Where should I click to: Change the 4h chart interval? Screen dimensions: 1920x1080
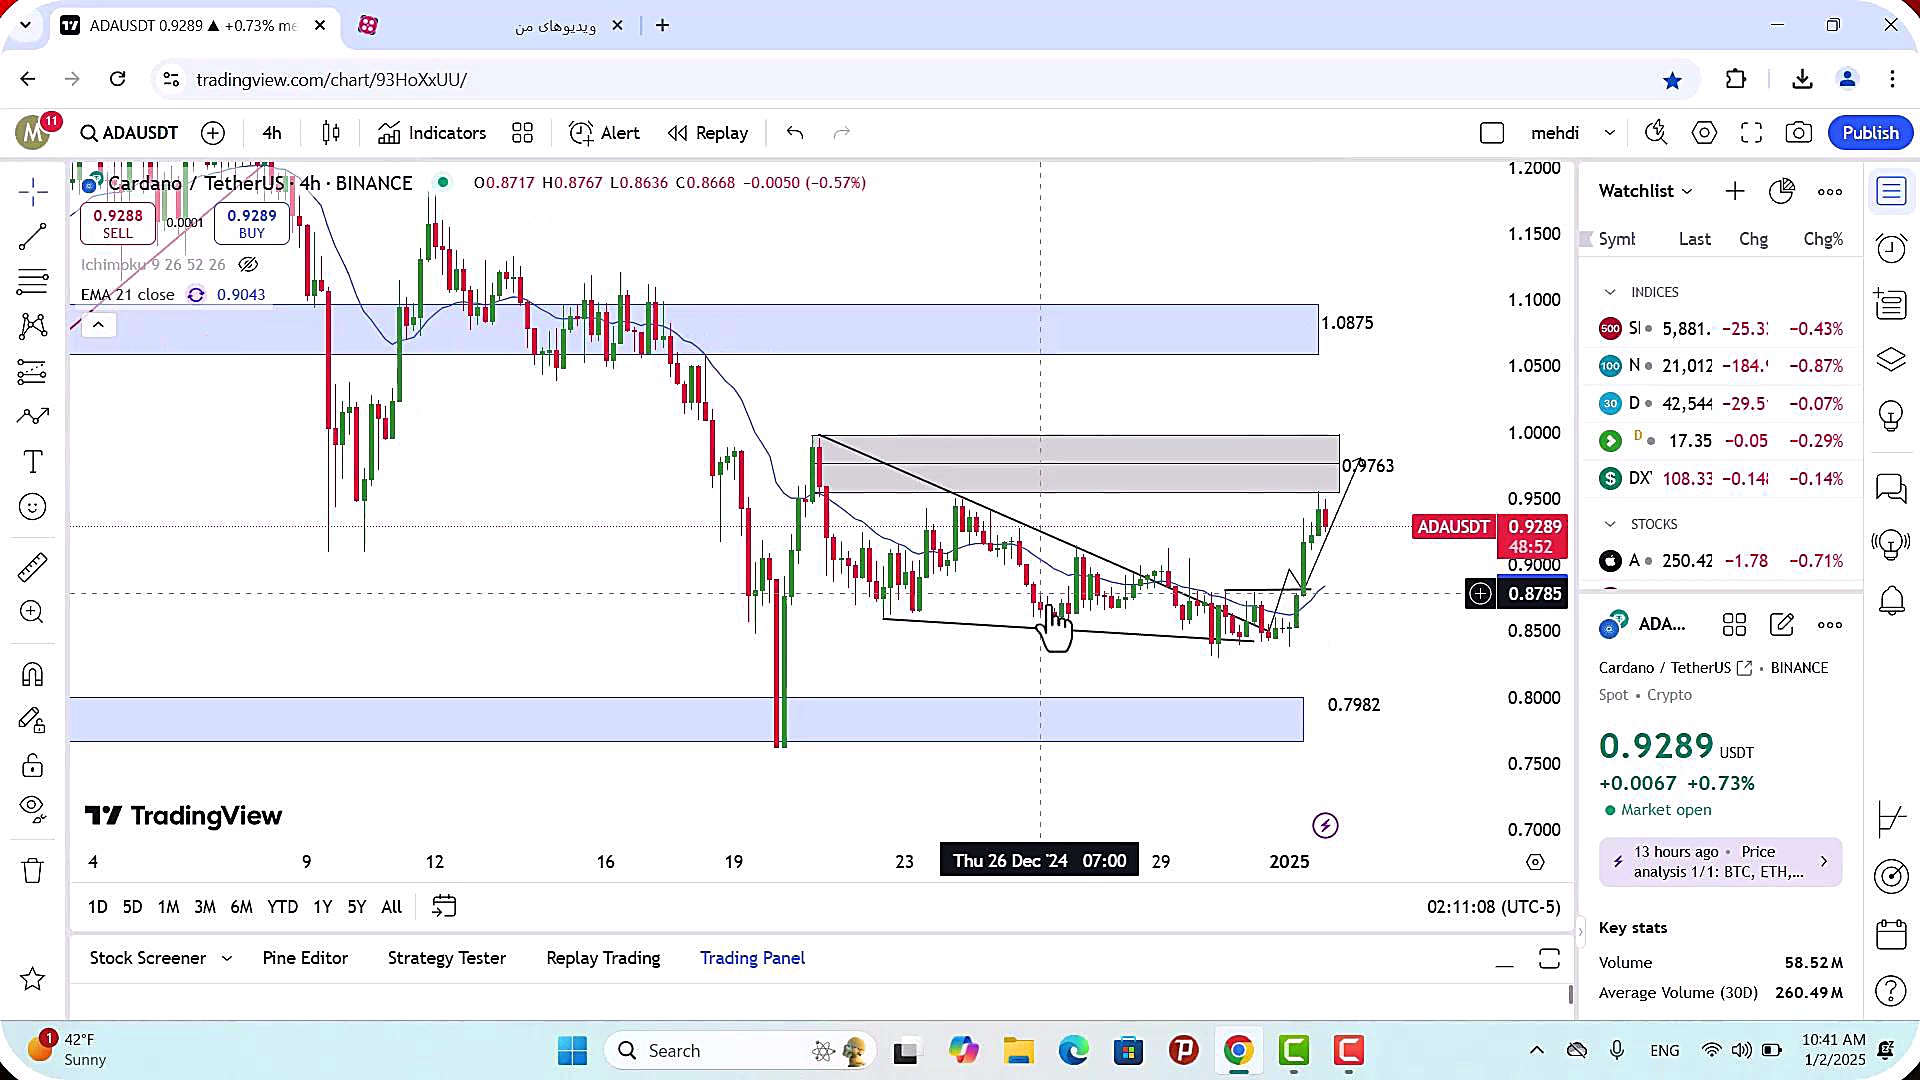(272, 133)
